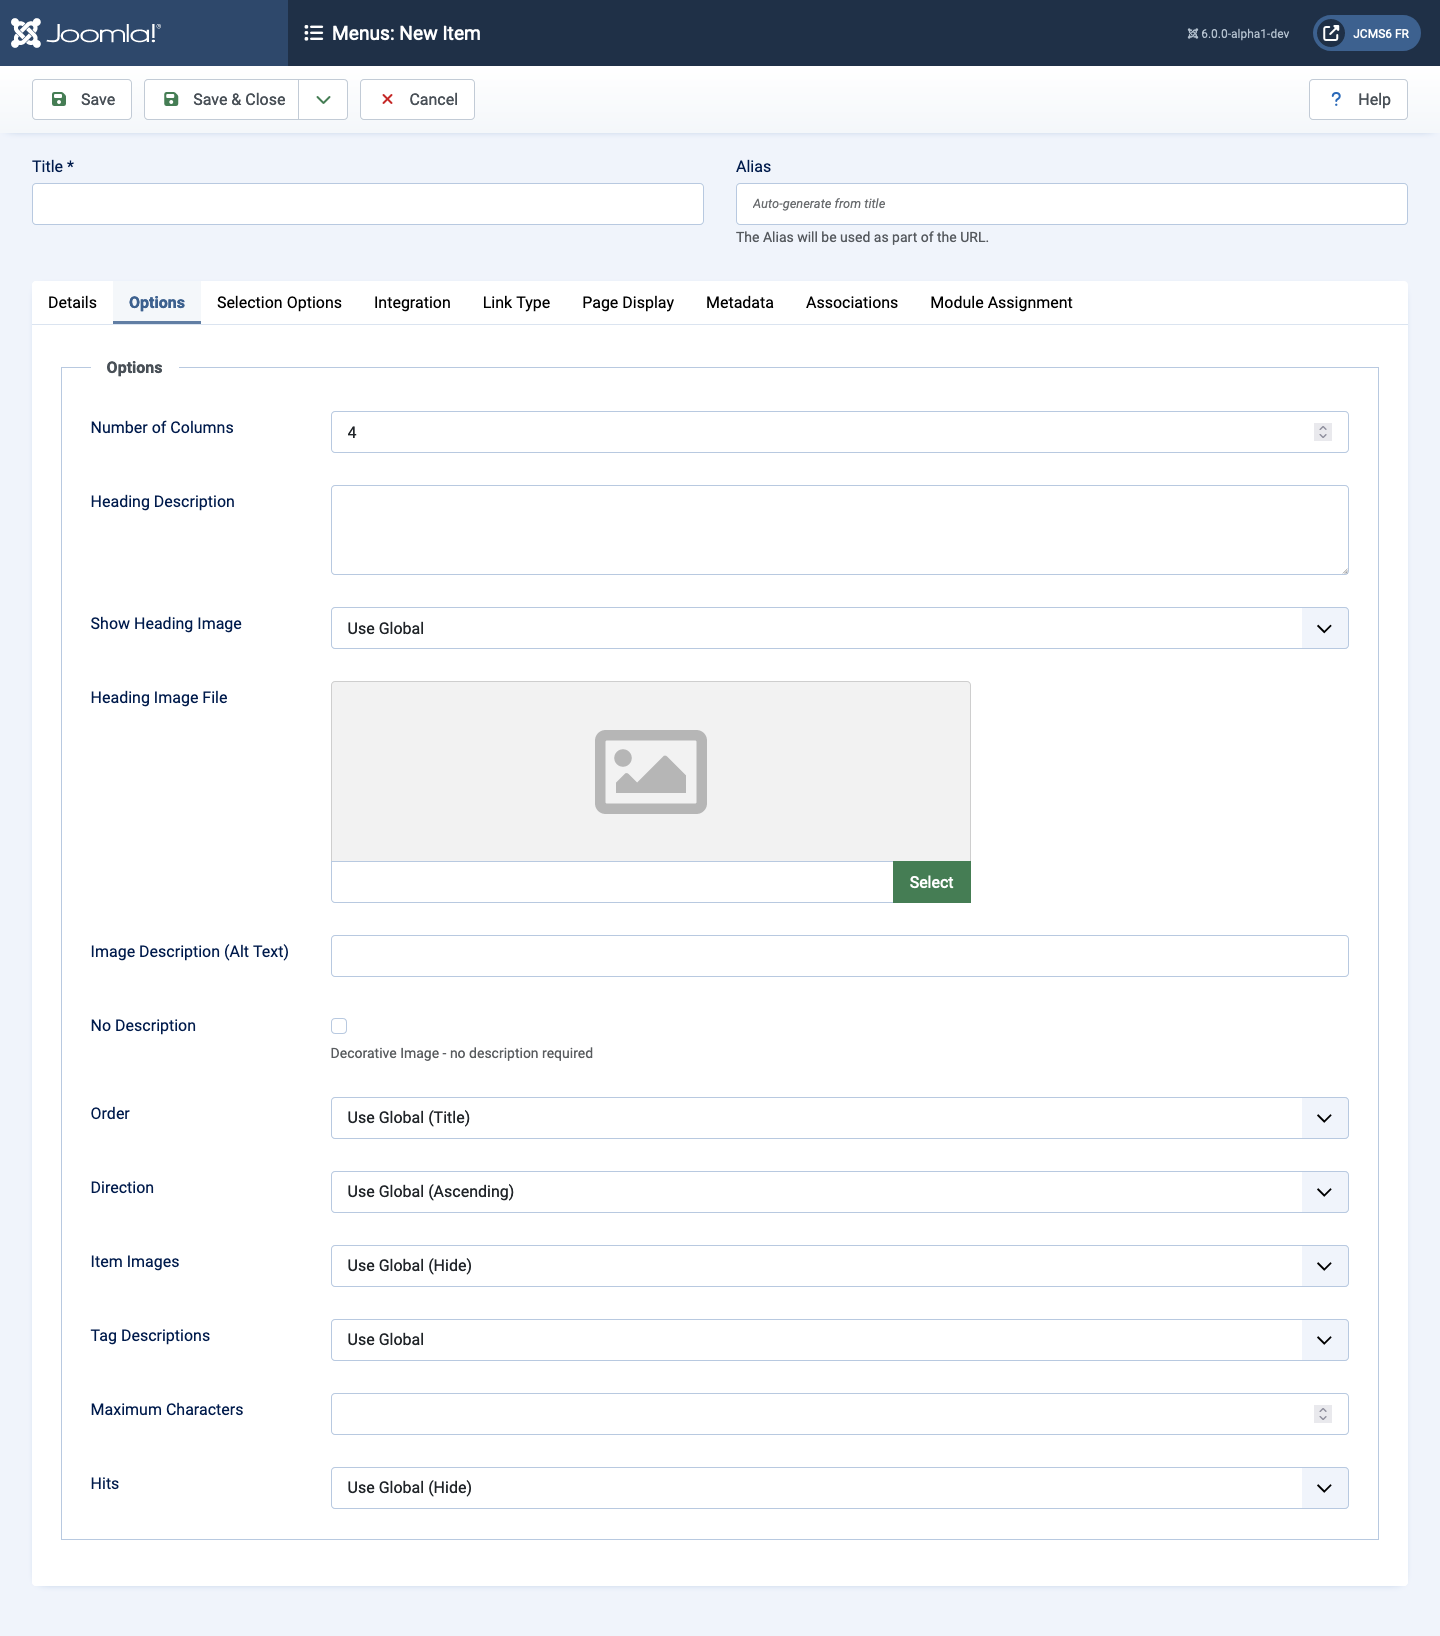Cancel the new menu item
Image resolution: width=1440 pixels, height=1636 pixels.
click(417, 99)
